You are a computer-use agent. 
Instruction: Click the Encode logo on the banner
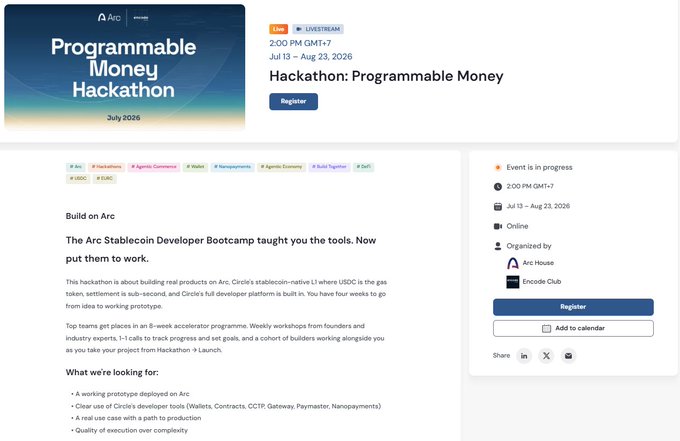(x=141, y=18)
